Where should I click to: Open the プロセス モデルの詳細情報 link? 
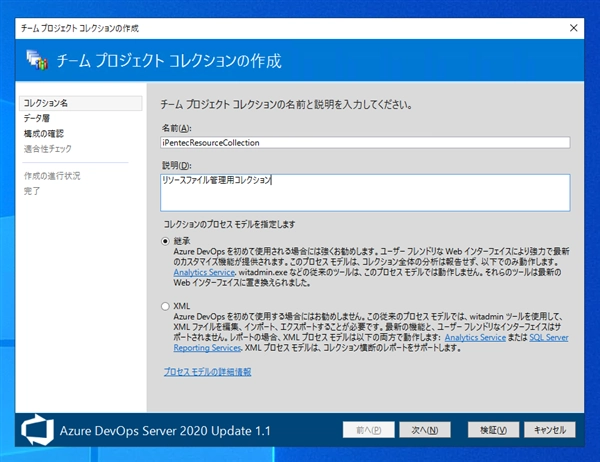(207, 372)
